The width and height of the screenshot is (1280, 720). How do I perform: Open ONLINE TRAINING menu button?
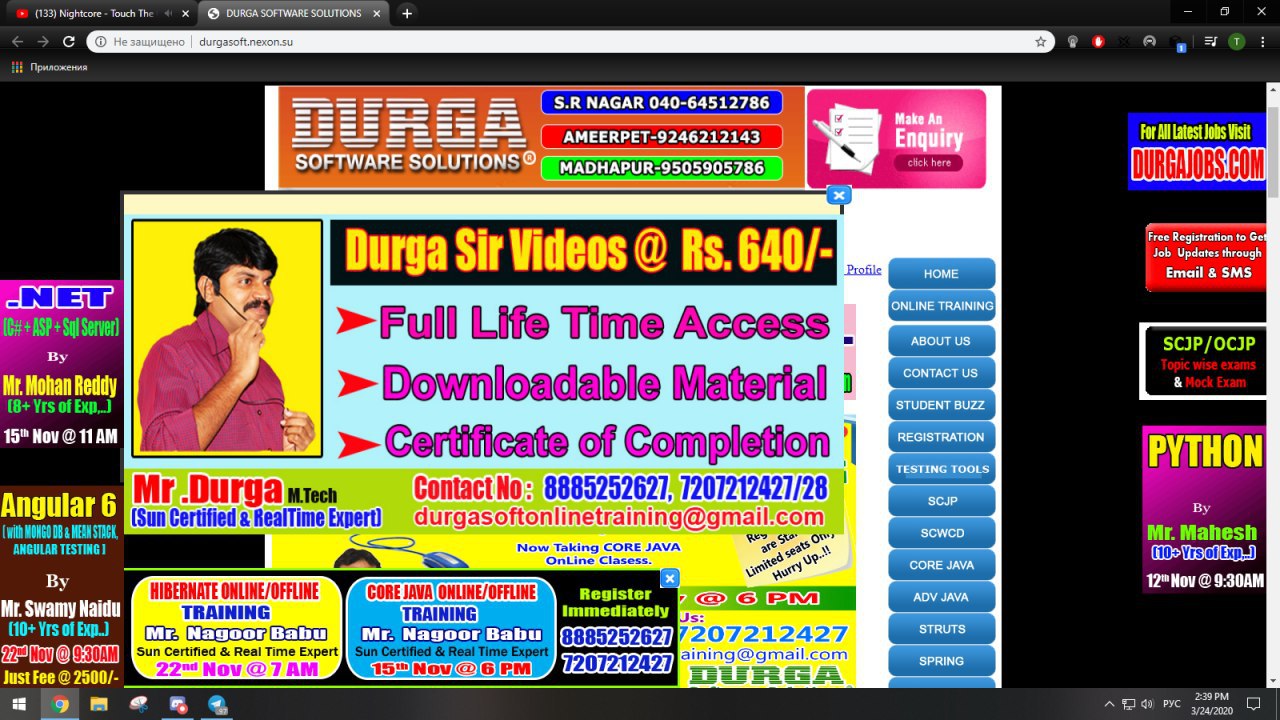pyautogui.click(x=941, y=306)
